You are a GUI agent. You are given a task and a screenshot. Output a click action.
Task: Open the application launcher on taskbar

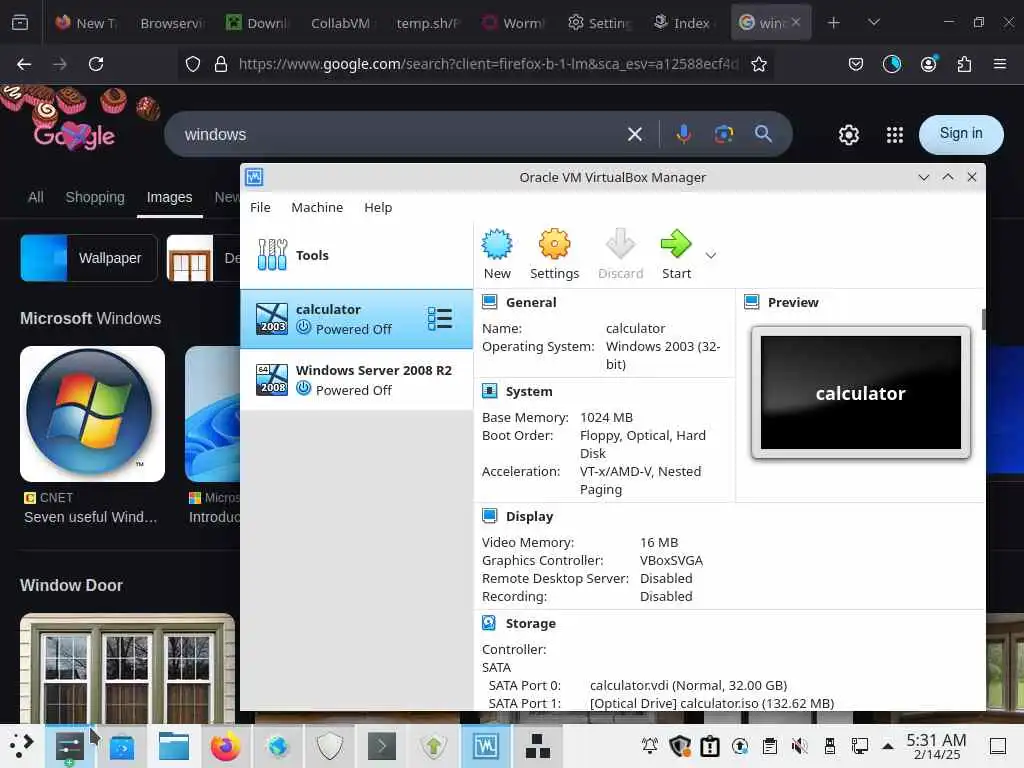tap(21, 746)
